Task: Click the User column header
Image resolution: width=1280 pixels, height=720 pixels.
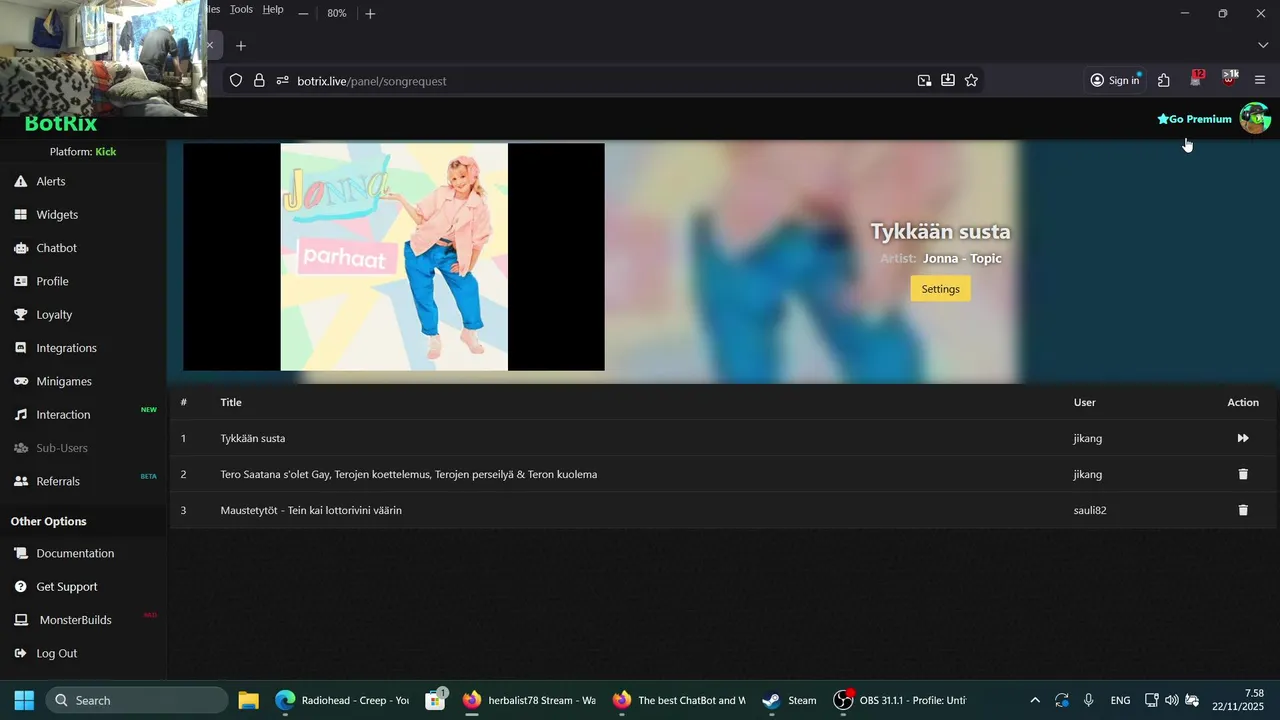Action: tap(1085, 402)
